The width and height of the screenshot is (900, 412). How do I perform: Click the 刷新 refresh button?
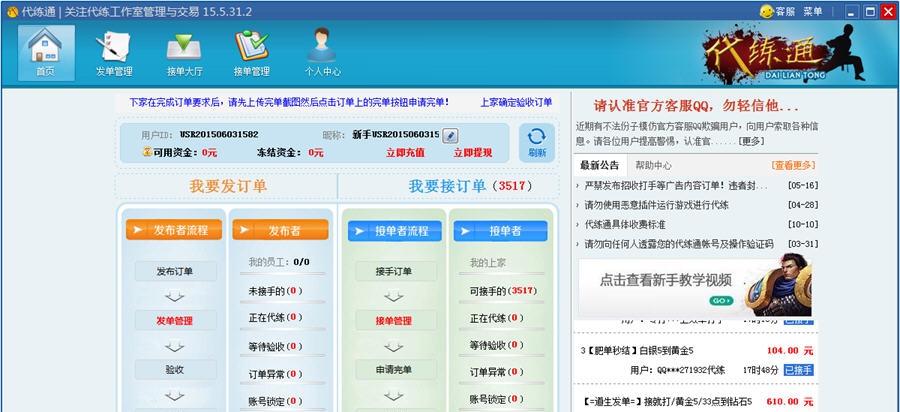pos(537,143)
